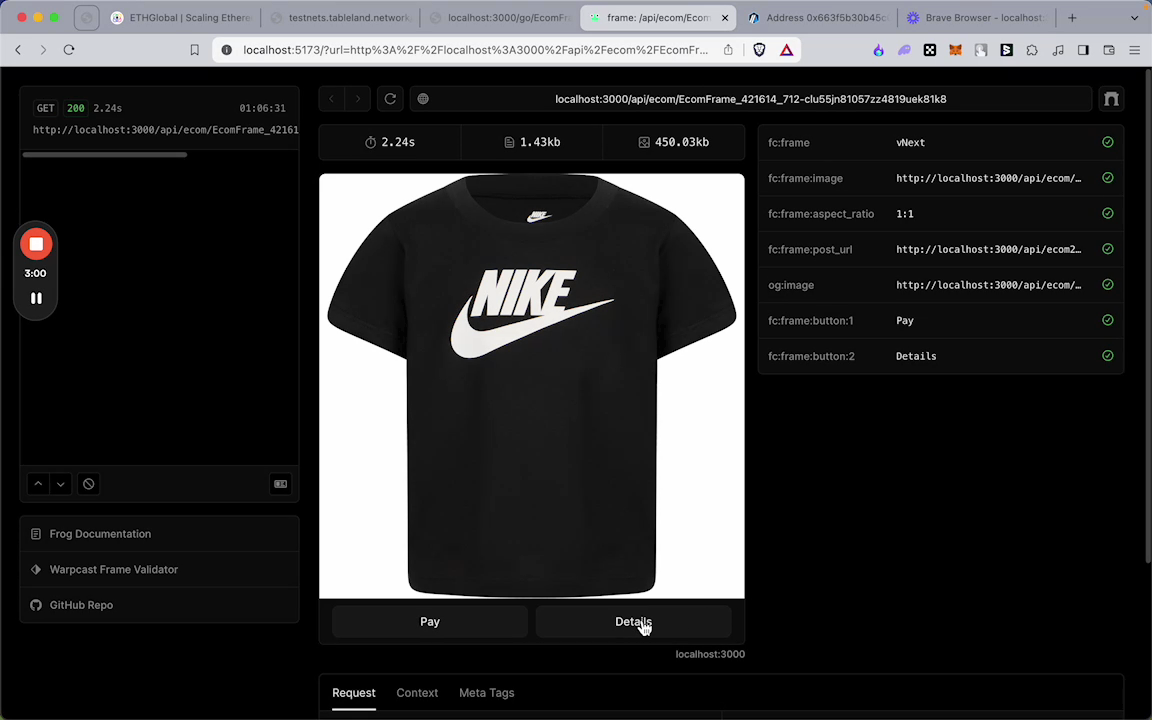Open the black-and-white pattern extension
The image size is (1152, 720).
coord(930,50)
